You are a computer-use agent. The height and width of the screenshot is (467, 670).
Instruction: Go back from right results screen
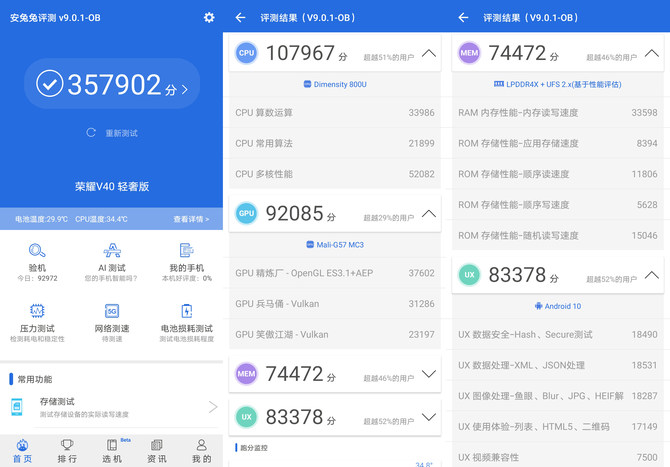point(463,18)
